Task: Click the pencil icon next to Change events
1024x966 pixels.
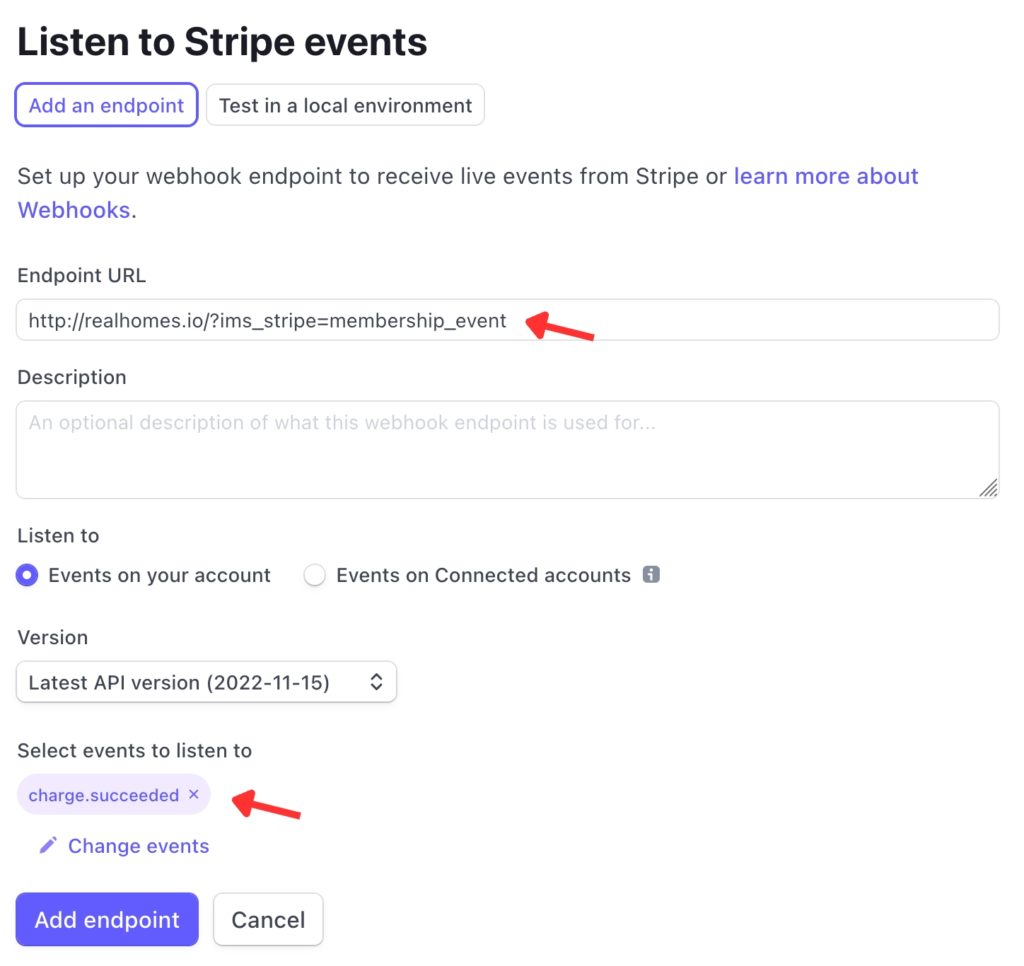Action: pyautogui.click(x=48, y=845)
